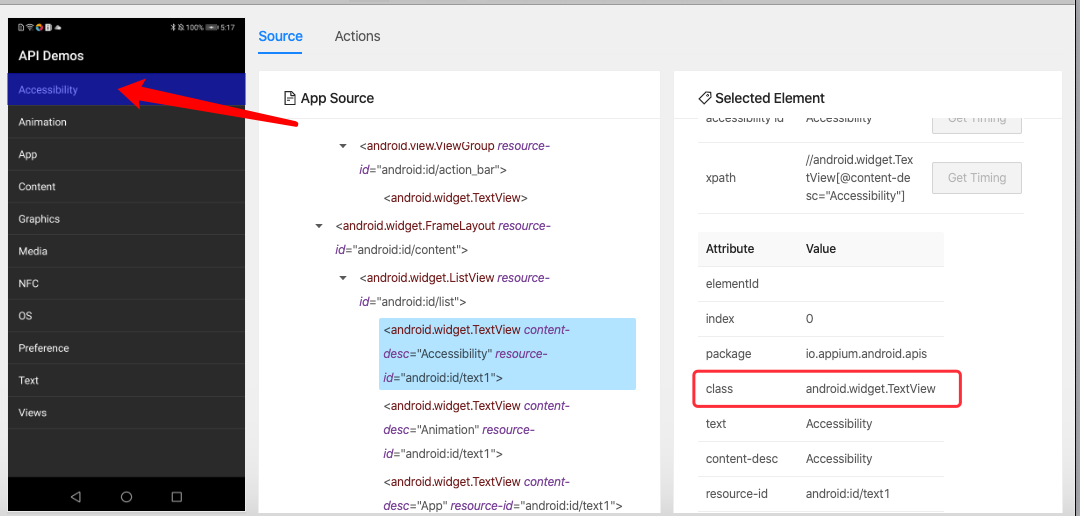This screenshot has width=1080, height=516.
Task: Click the package value io.appium.android.apis
Action: [866, 353]
